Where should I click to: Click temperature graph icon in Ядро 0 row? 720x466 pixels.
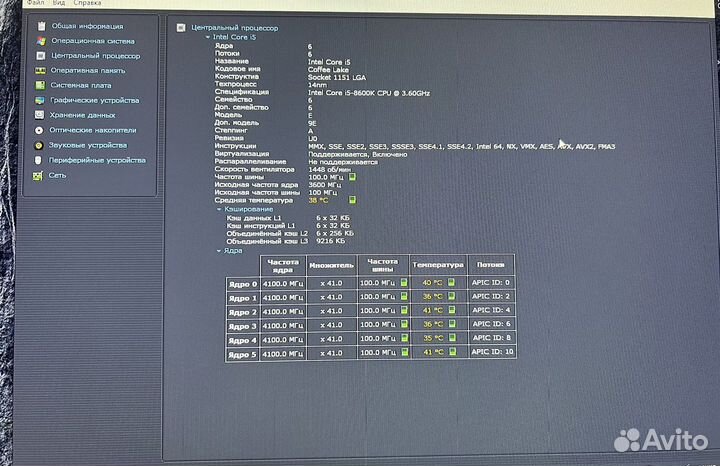pyautogui.click(x=451, y=282)
